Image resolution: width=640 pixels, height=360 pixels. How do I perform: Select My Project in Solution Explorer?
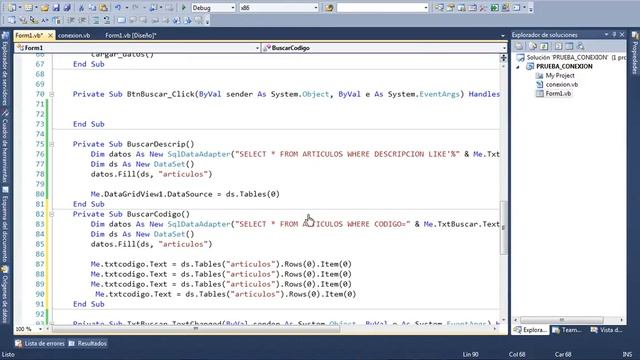coord(555,76)
